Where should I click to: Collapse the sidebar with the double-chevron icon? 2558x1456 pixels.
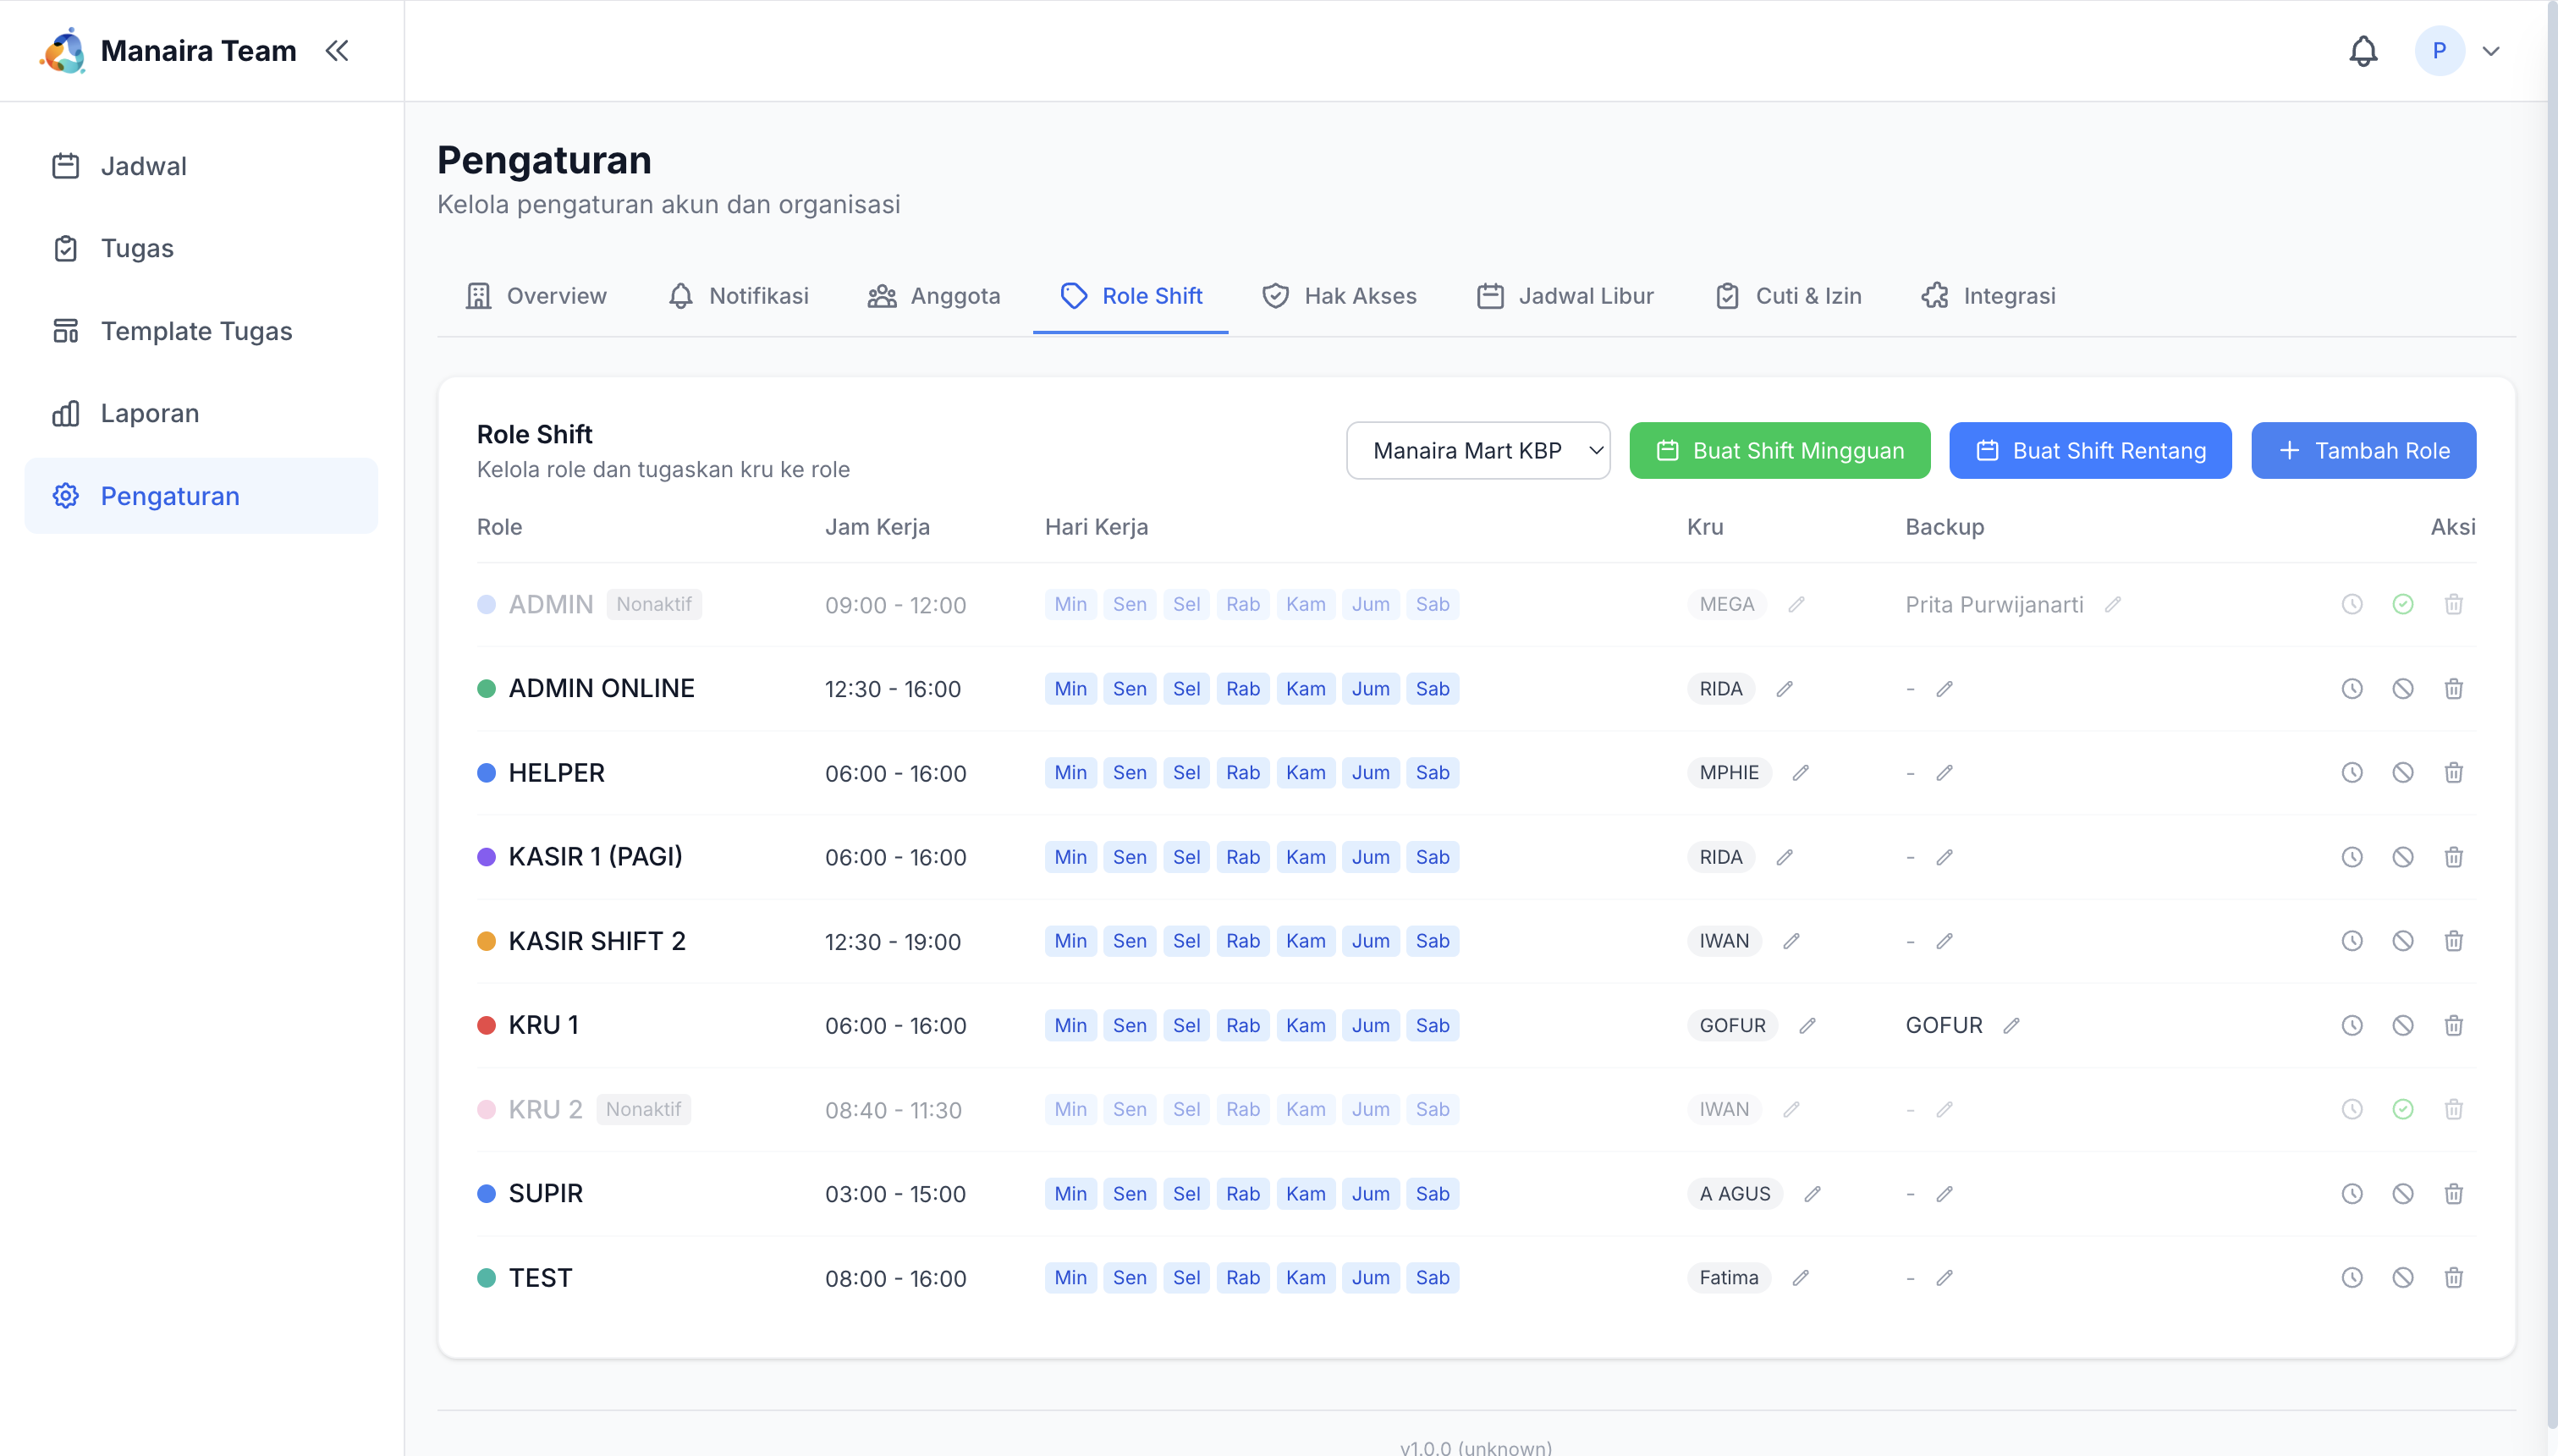coord(336,50)
